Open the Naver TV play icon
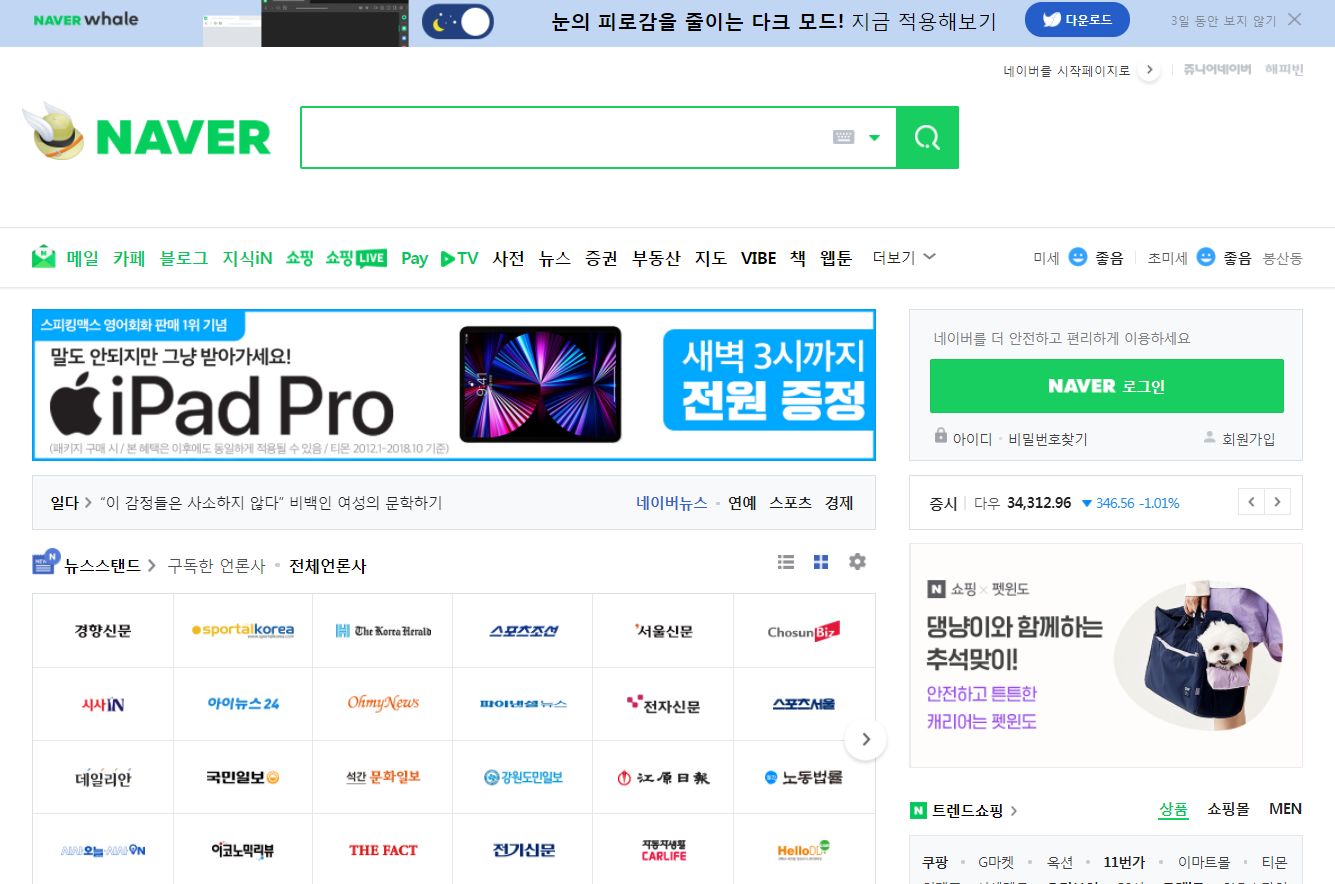This screenshot has height=884, width=1335. tap(459, 258)
